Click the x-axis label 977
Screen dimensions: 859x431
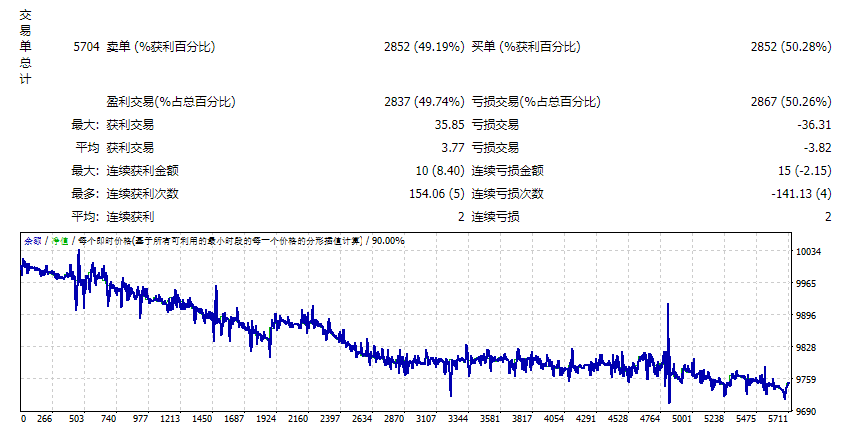tap(140, 418)
